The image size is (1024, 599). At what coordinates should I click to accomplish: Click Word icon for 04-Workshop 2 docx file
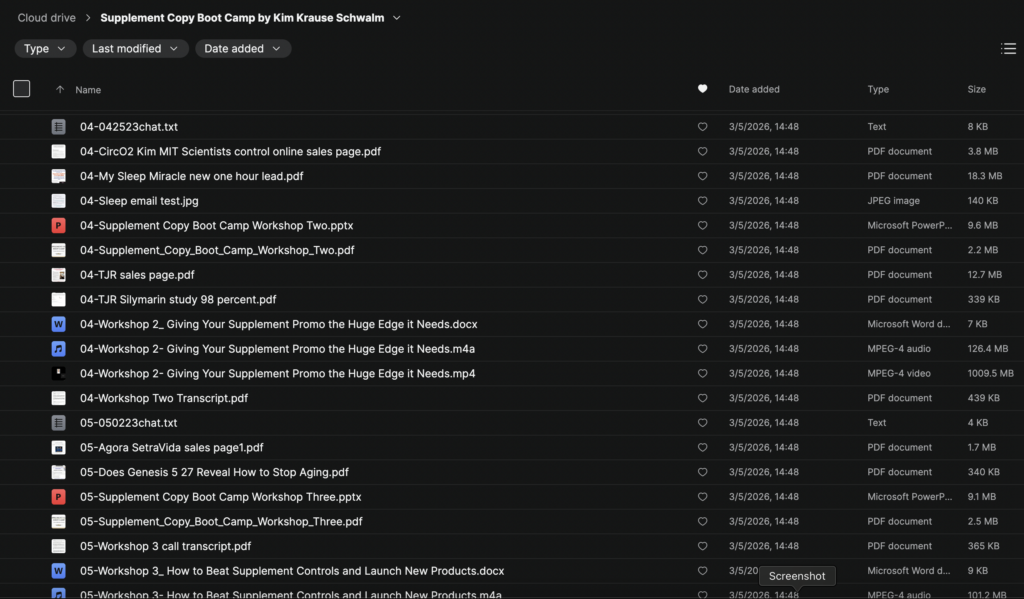[x=58, y=324]
